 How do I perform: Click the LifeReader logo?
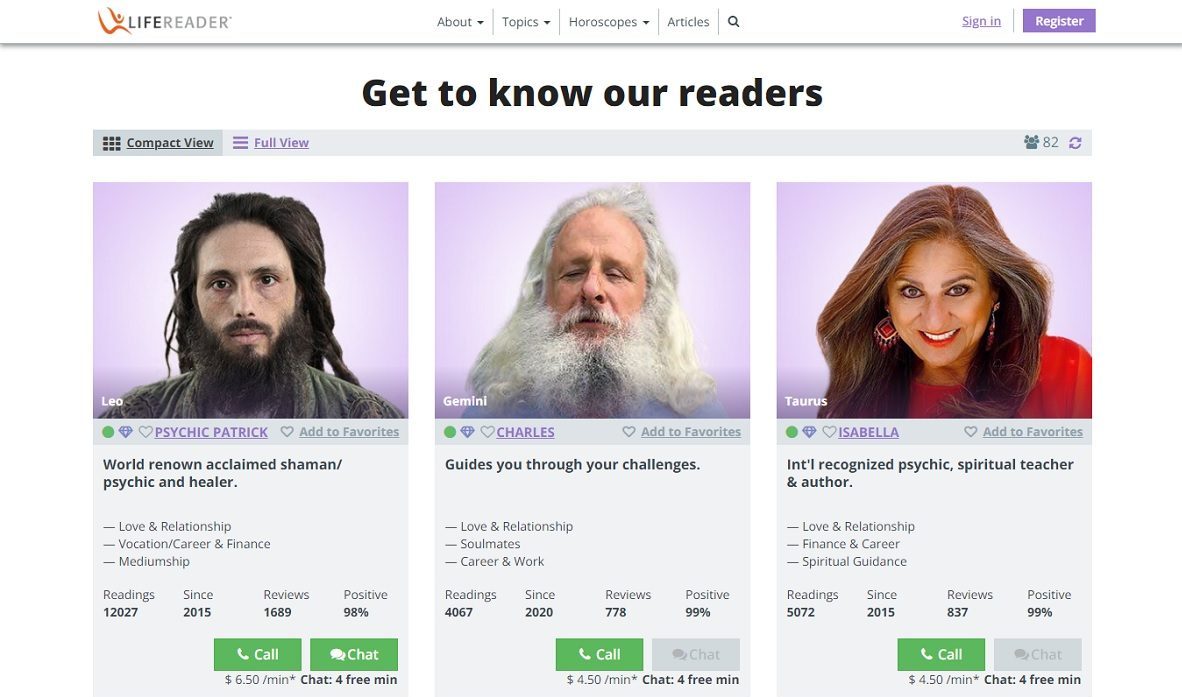164,21
